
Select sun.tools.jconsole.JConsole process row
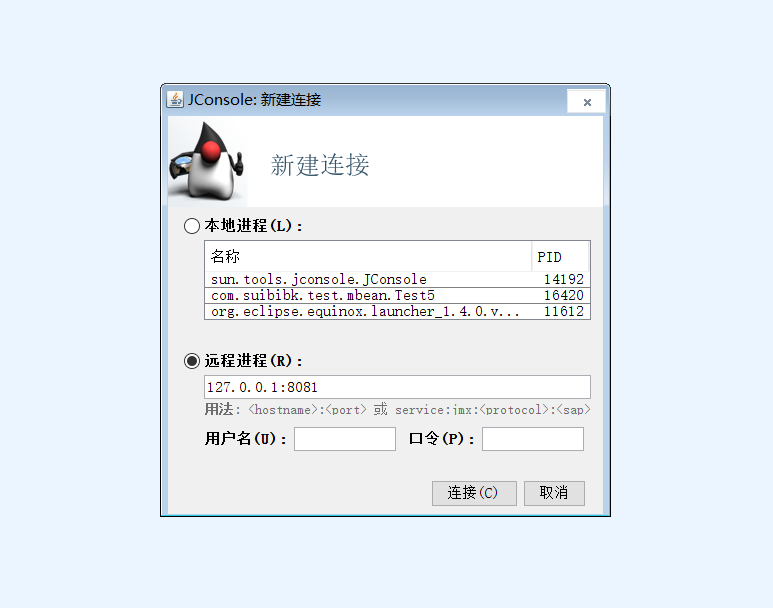397,279
